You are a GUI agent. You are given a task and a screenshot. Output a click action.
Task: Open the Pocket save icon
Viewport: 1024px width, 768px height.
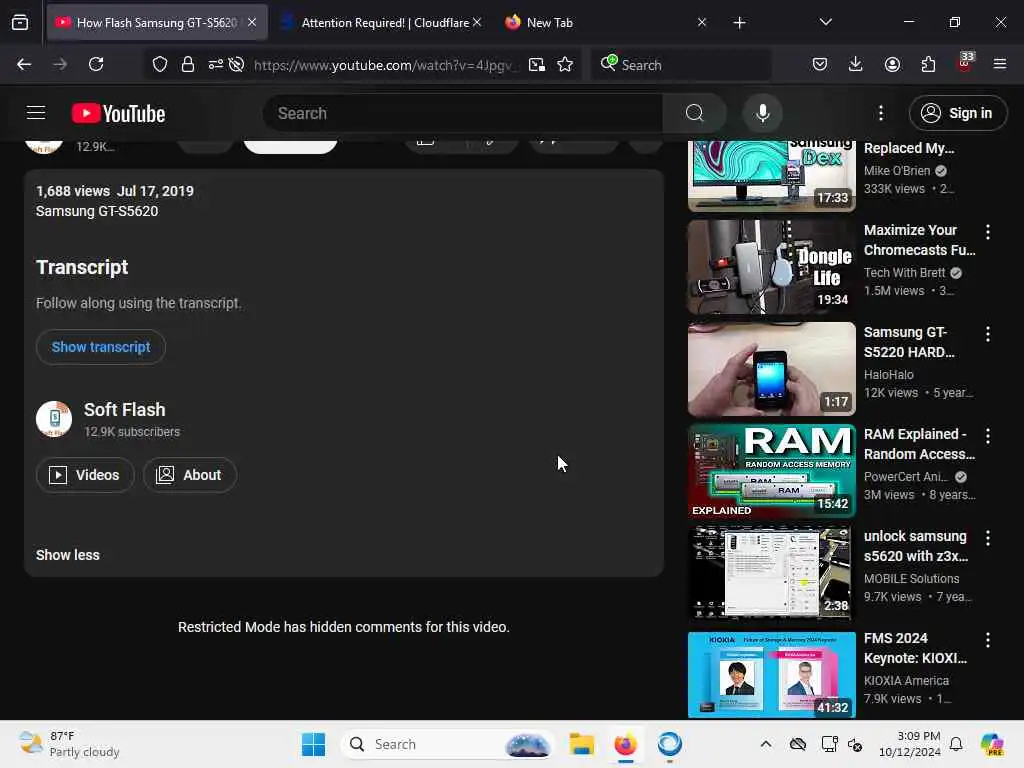[x=820, y=64]
